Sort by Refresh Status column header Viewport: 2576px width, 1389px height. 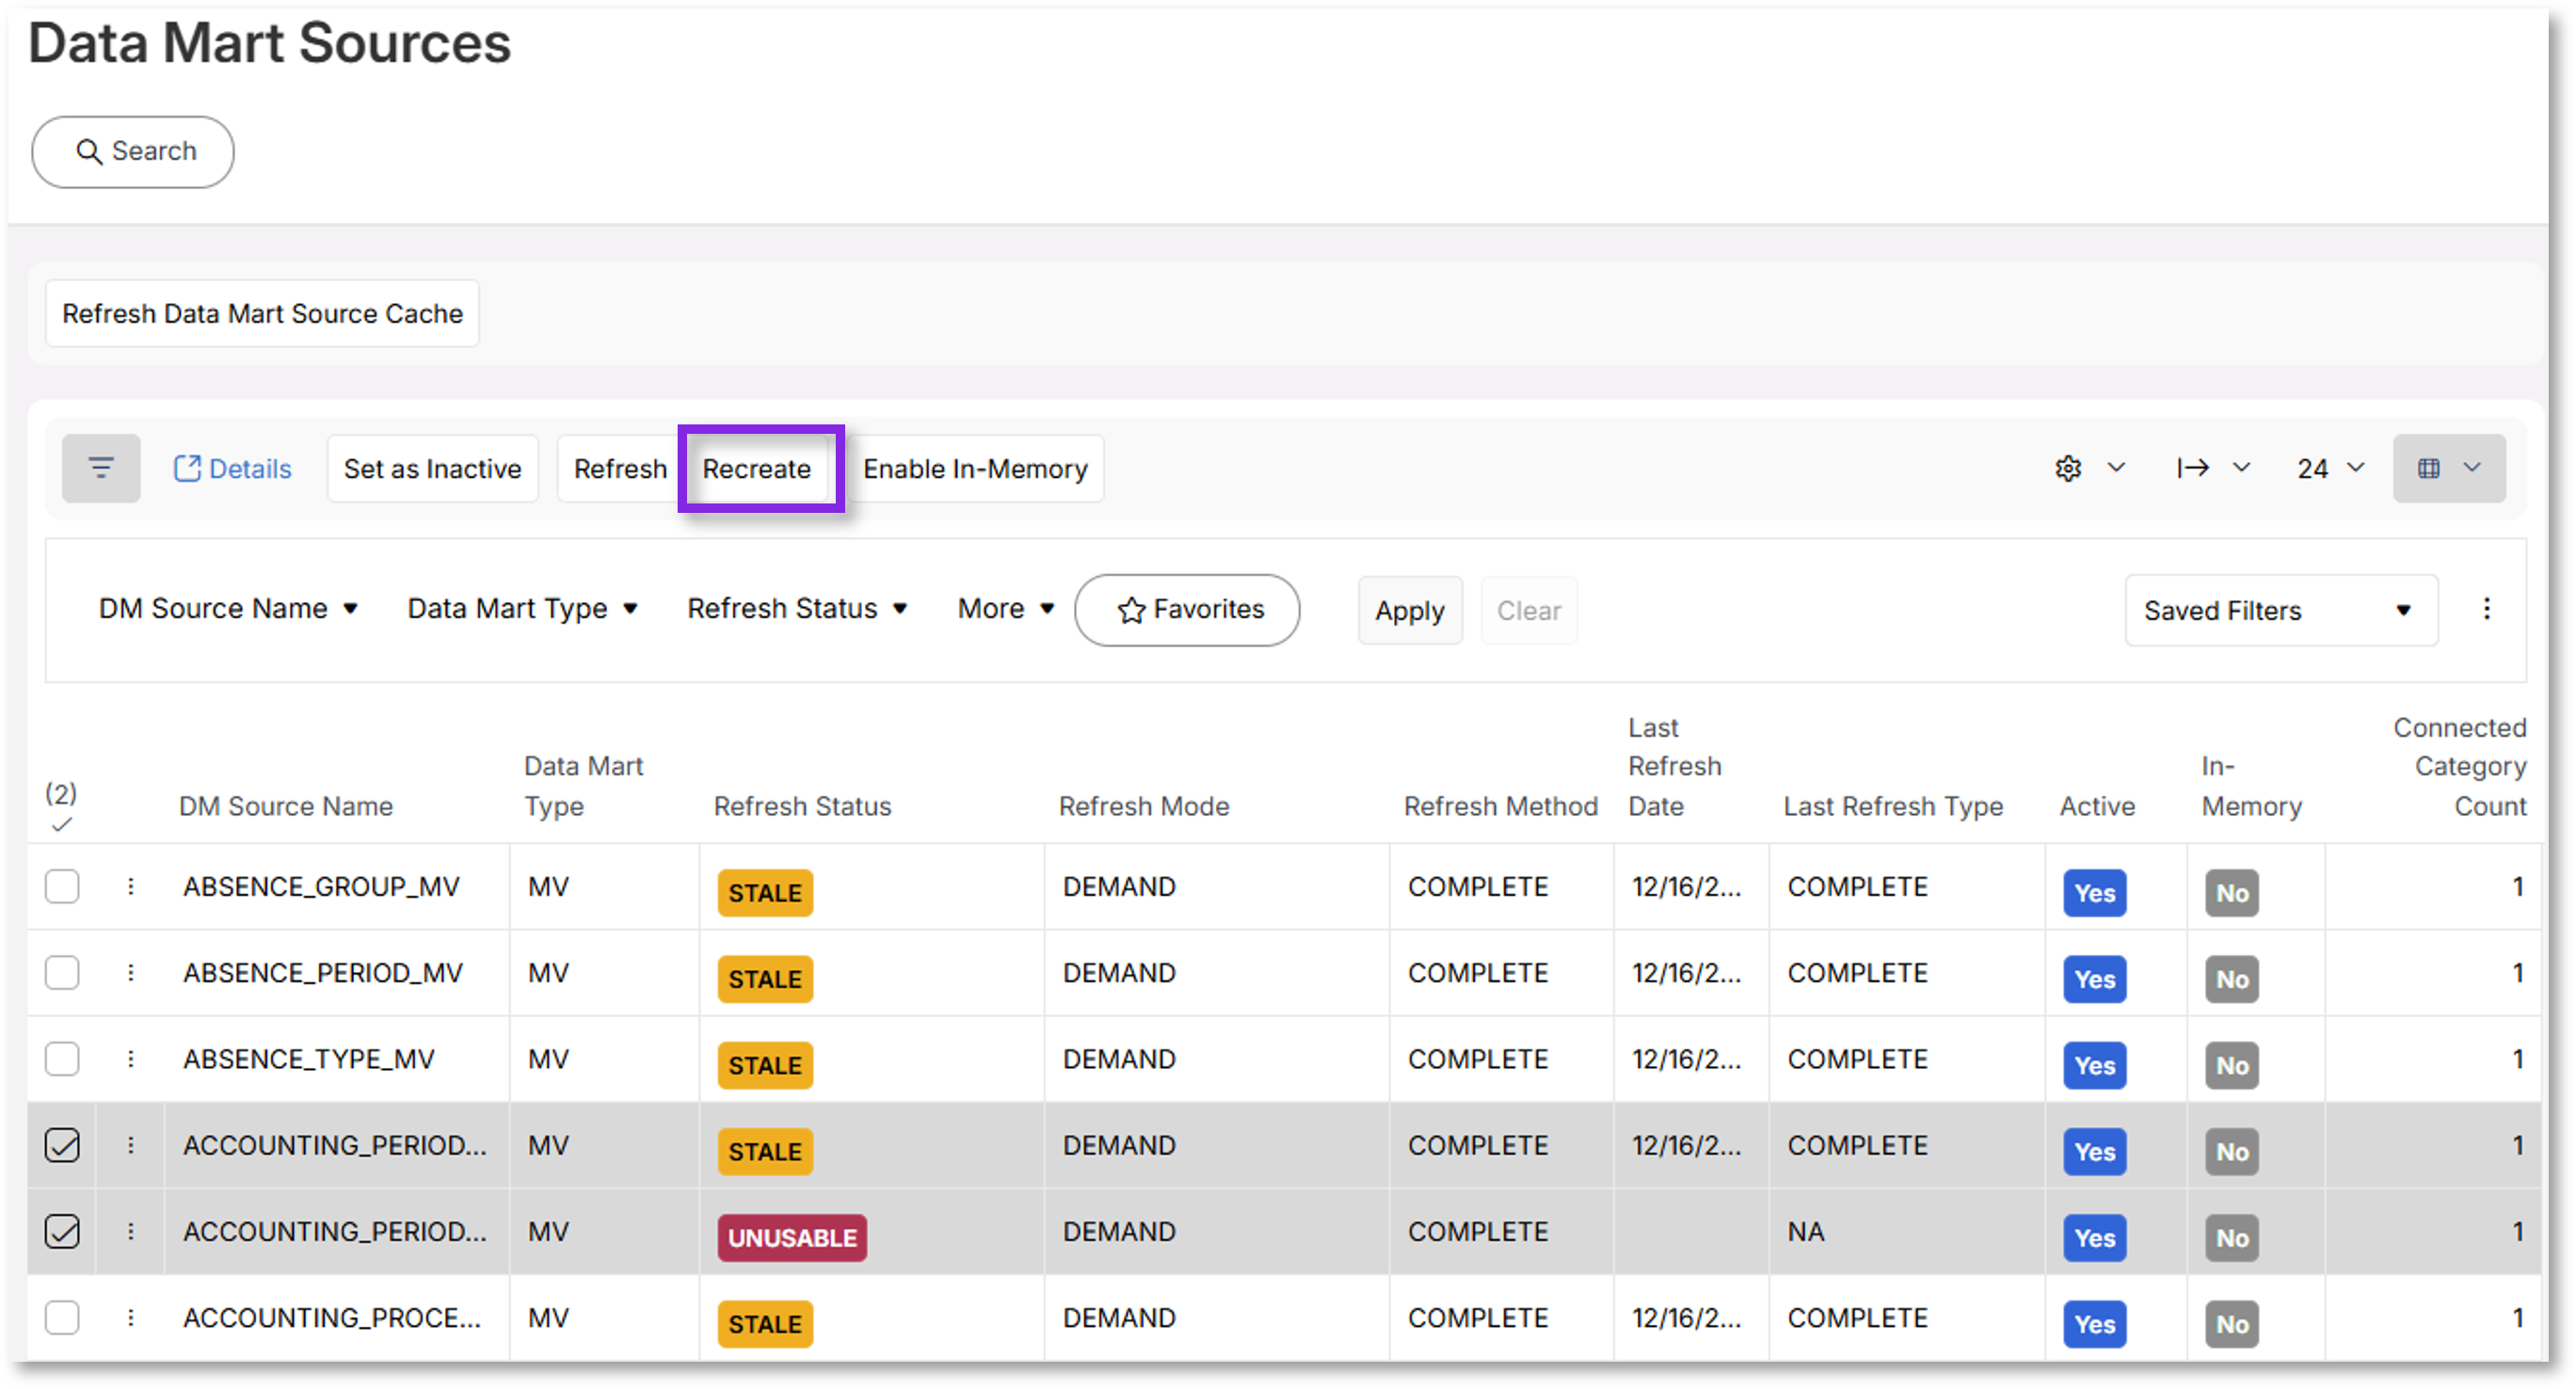click(x=802, y=806)
